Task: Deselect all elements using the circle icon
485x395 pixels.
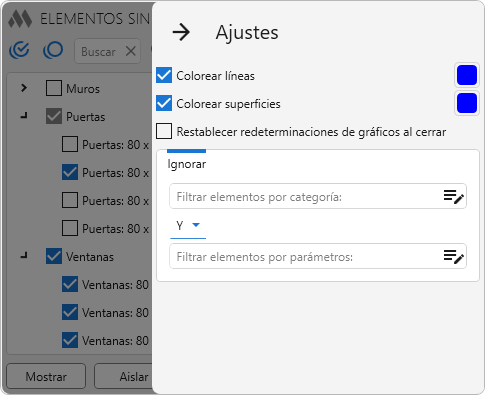Action: point(53,51)
